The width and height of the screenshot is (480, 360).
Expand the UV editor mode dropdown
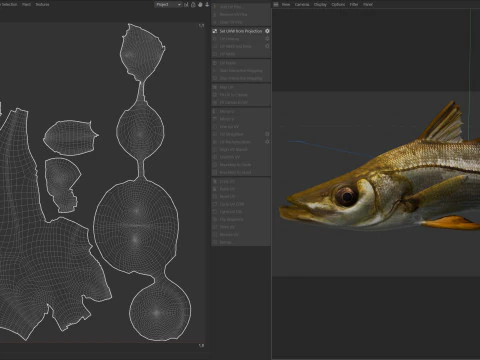[x=168, y=4]
